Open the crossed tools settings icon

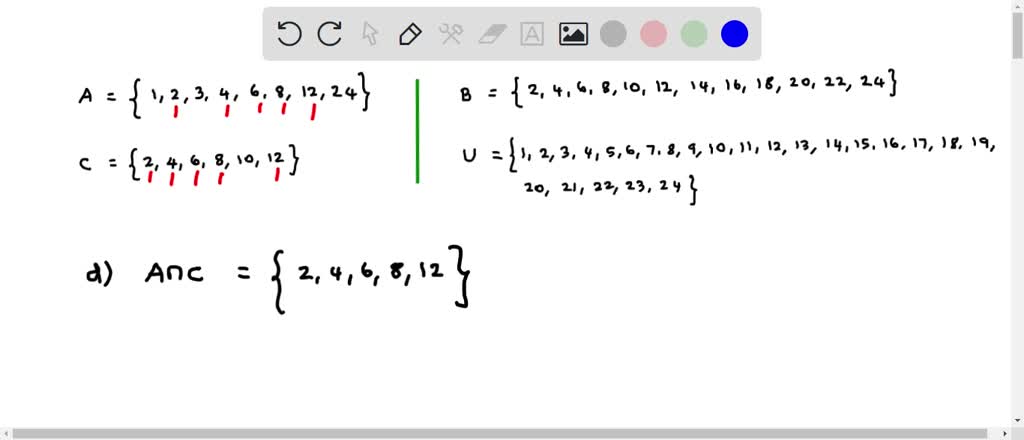tap(451, 34)
